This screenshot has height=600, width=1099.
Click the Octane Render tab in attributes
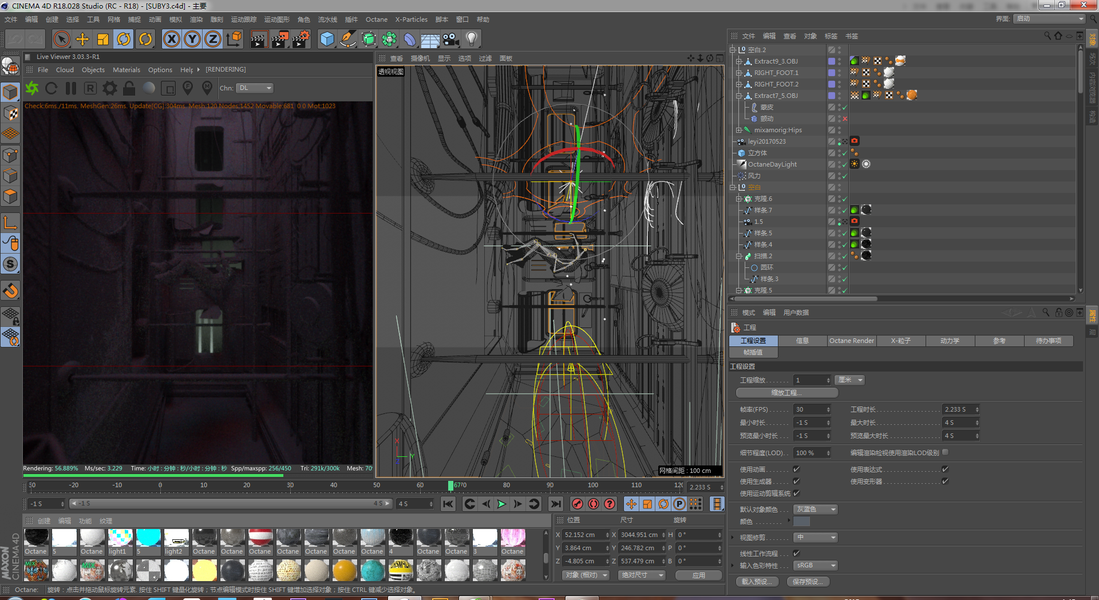coord(852,341)
